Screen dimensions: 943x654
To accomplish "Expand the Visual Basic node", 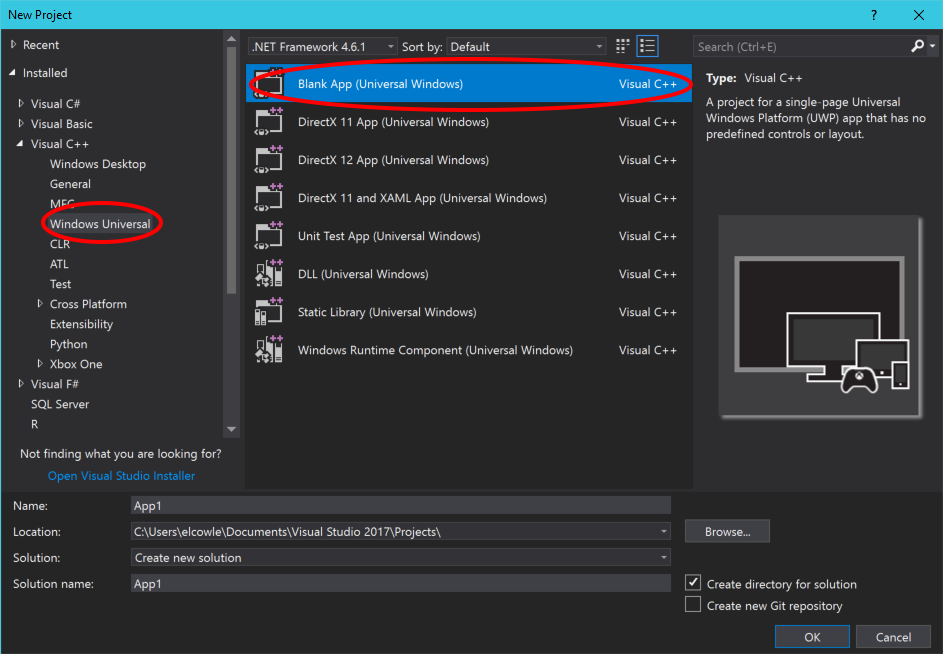I will pyautogui.click(x=21, y=123).
